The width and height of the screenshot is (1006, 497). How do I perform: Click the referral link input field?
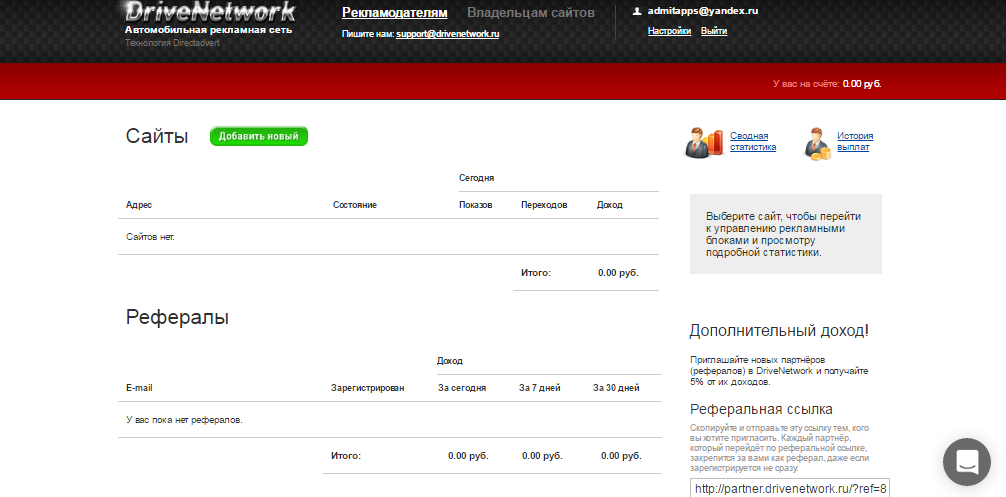[790, 488]
